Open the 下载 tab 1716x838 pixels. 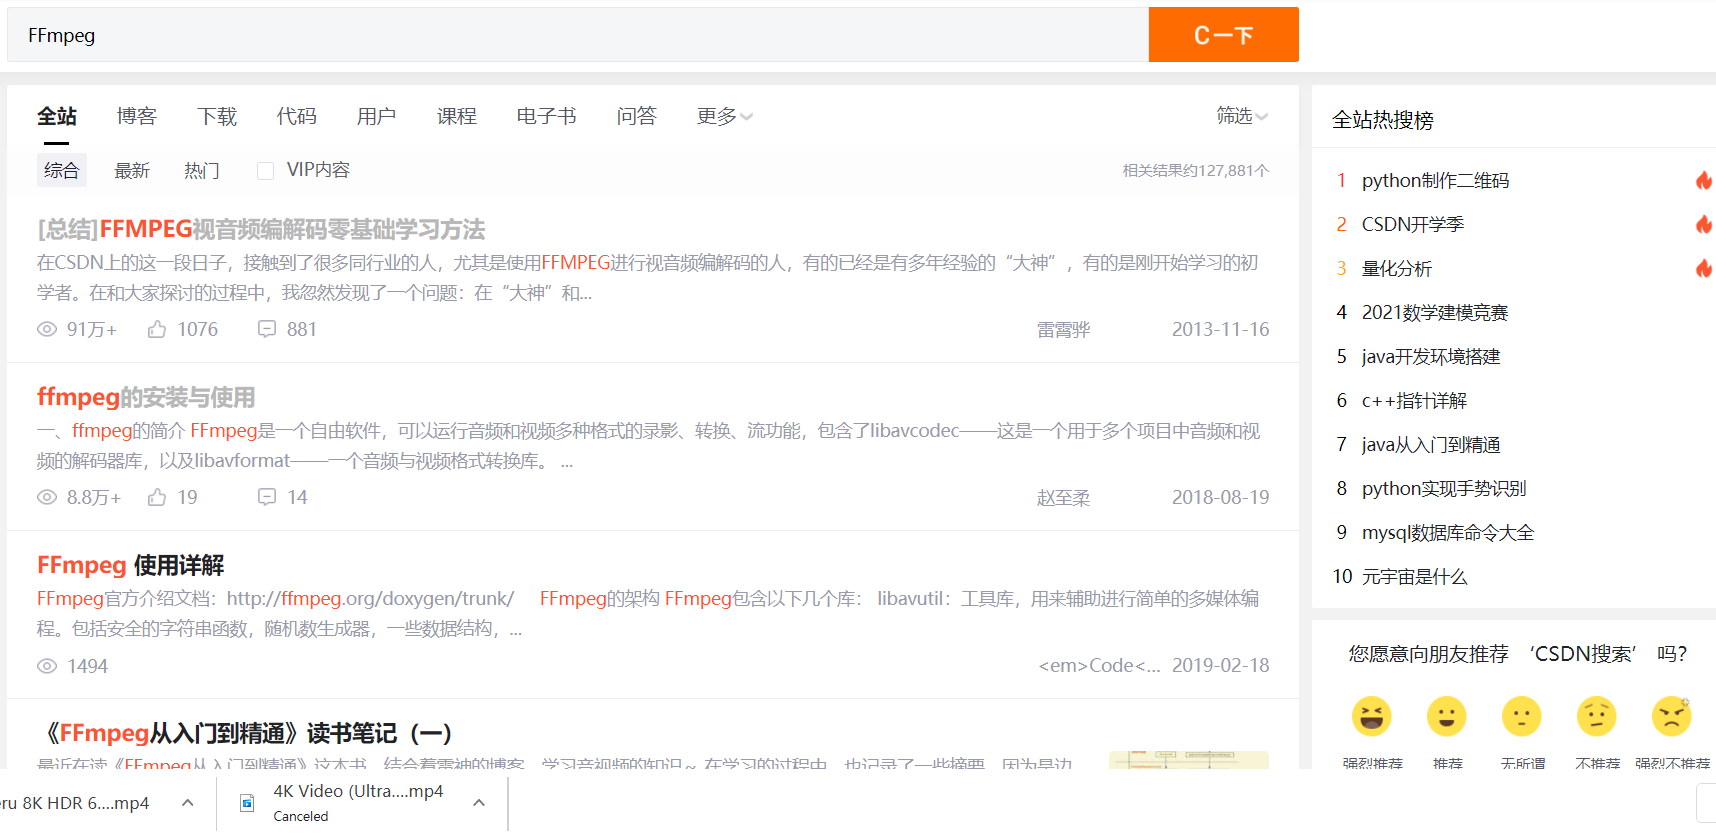point(217,116)
